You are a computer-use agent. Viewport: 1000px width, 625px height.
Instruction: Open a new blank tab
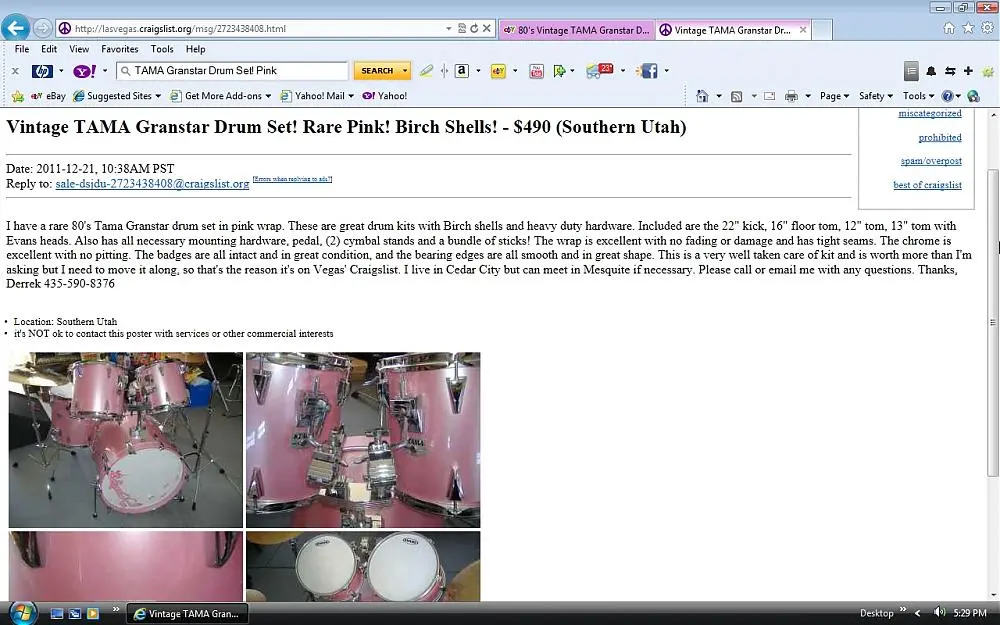point(822,30)
